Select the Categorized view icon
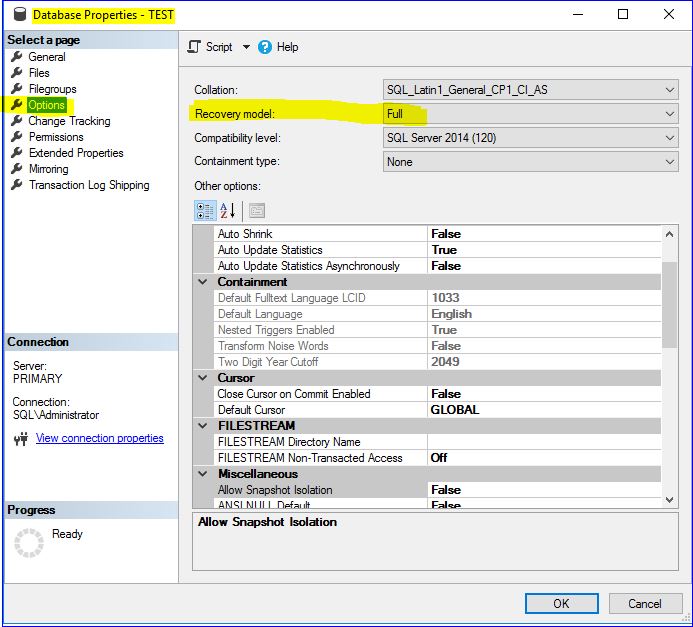The width and height of the screenshot is (693, 627). point(205,210)
